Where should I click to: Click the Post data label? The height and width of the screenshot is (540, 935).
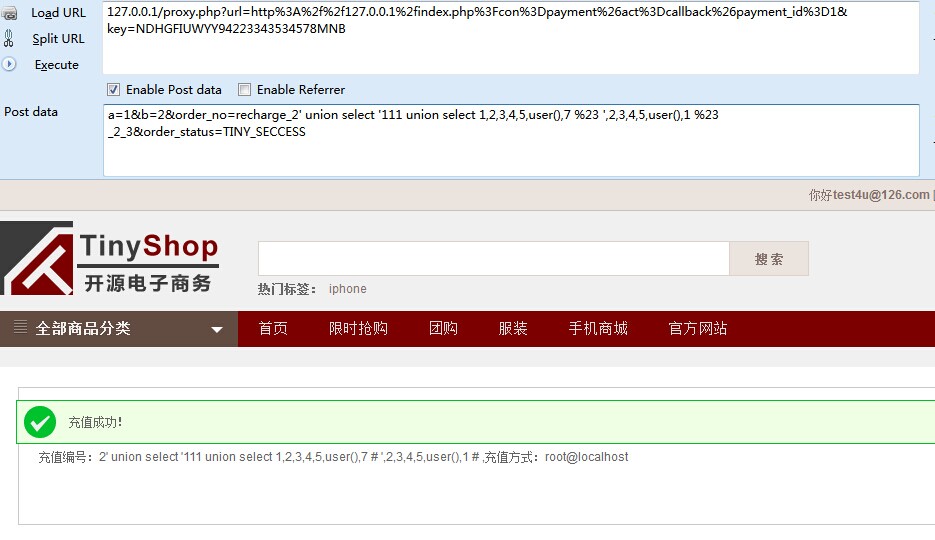31,112
